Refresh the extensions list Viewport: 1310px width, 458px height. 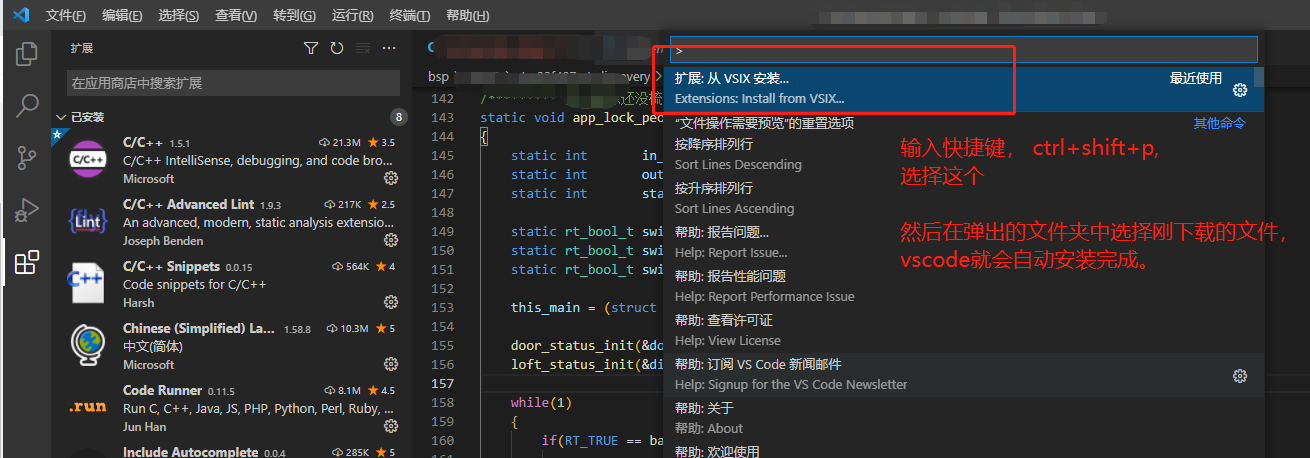pos(337,48)
